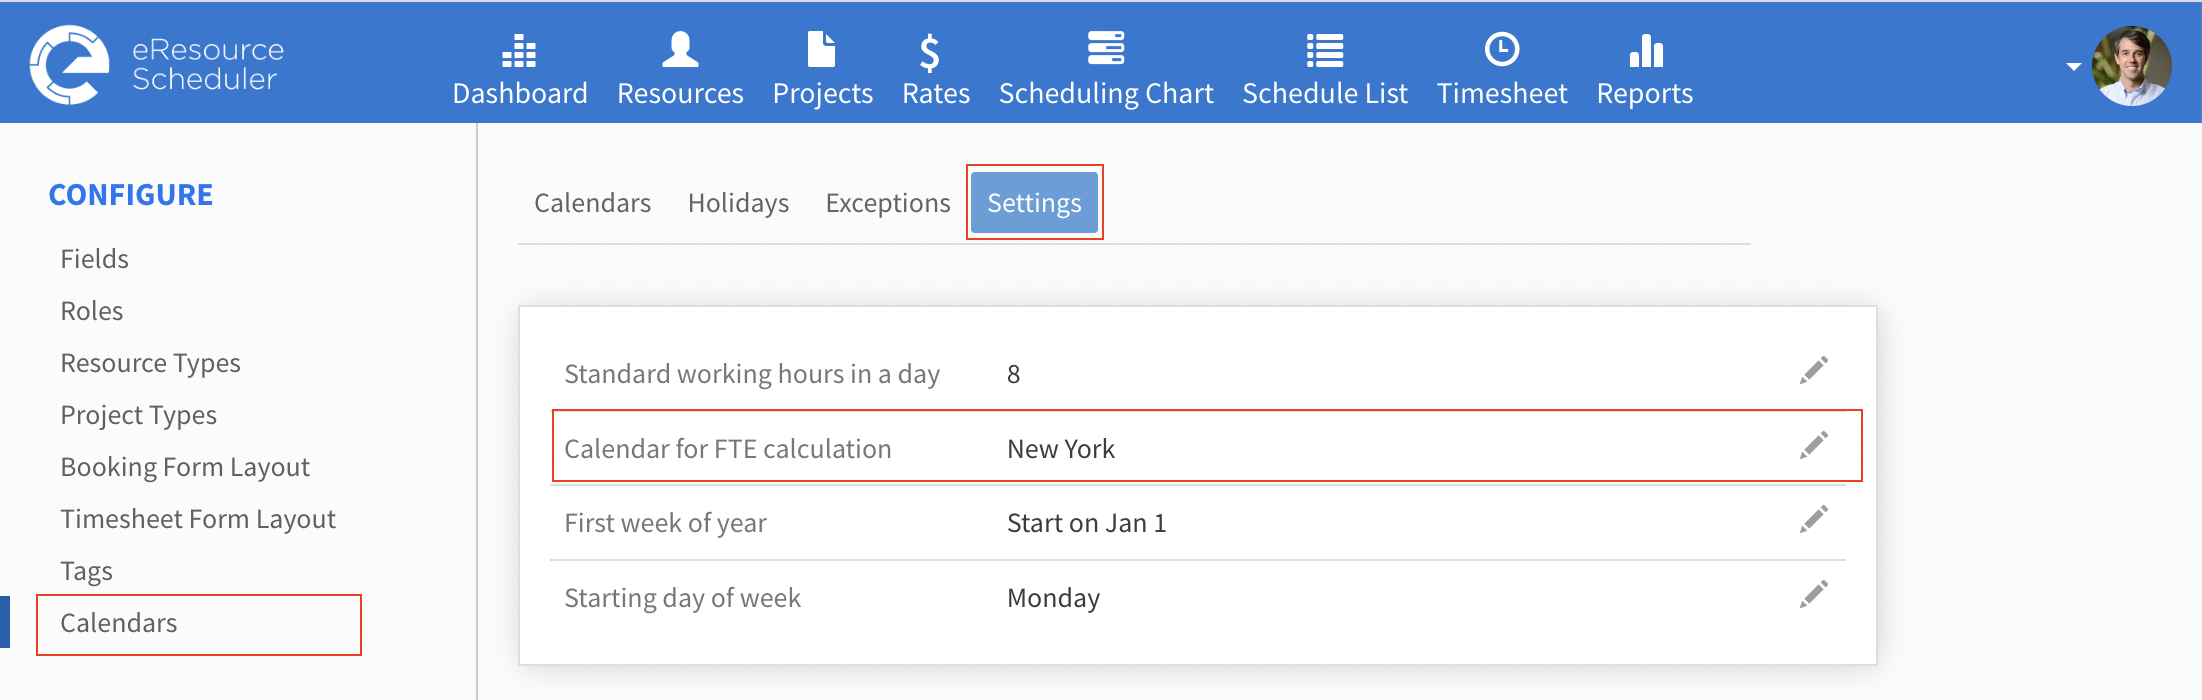Select the Rates dollar icon
Screen dimensions: 2202x700
coord(930,53)
